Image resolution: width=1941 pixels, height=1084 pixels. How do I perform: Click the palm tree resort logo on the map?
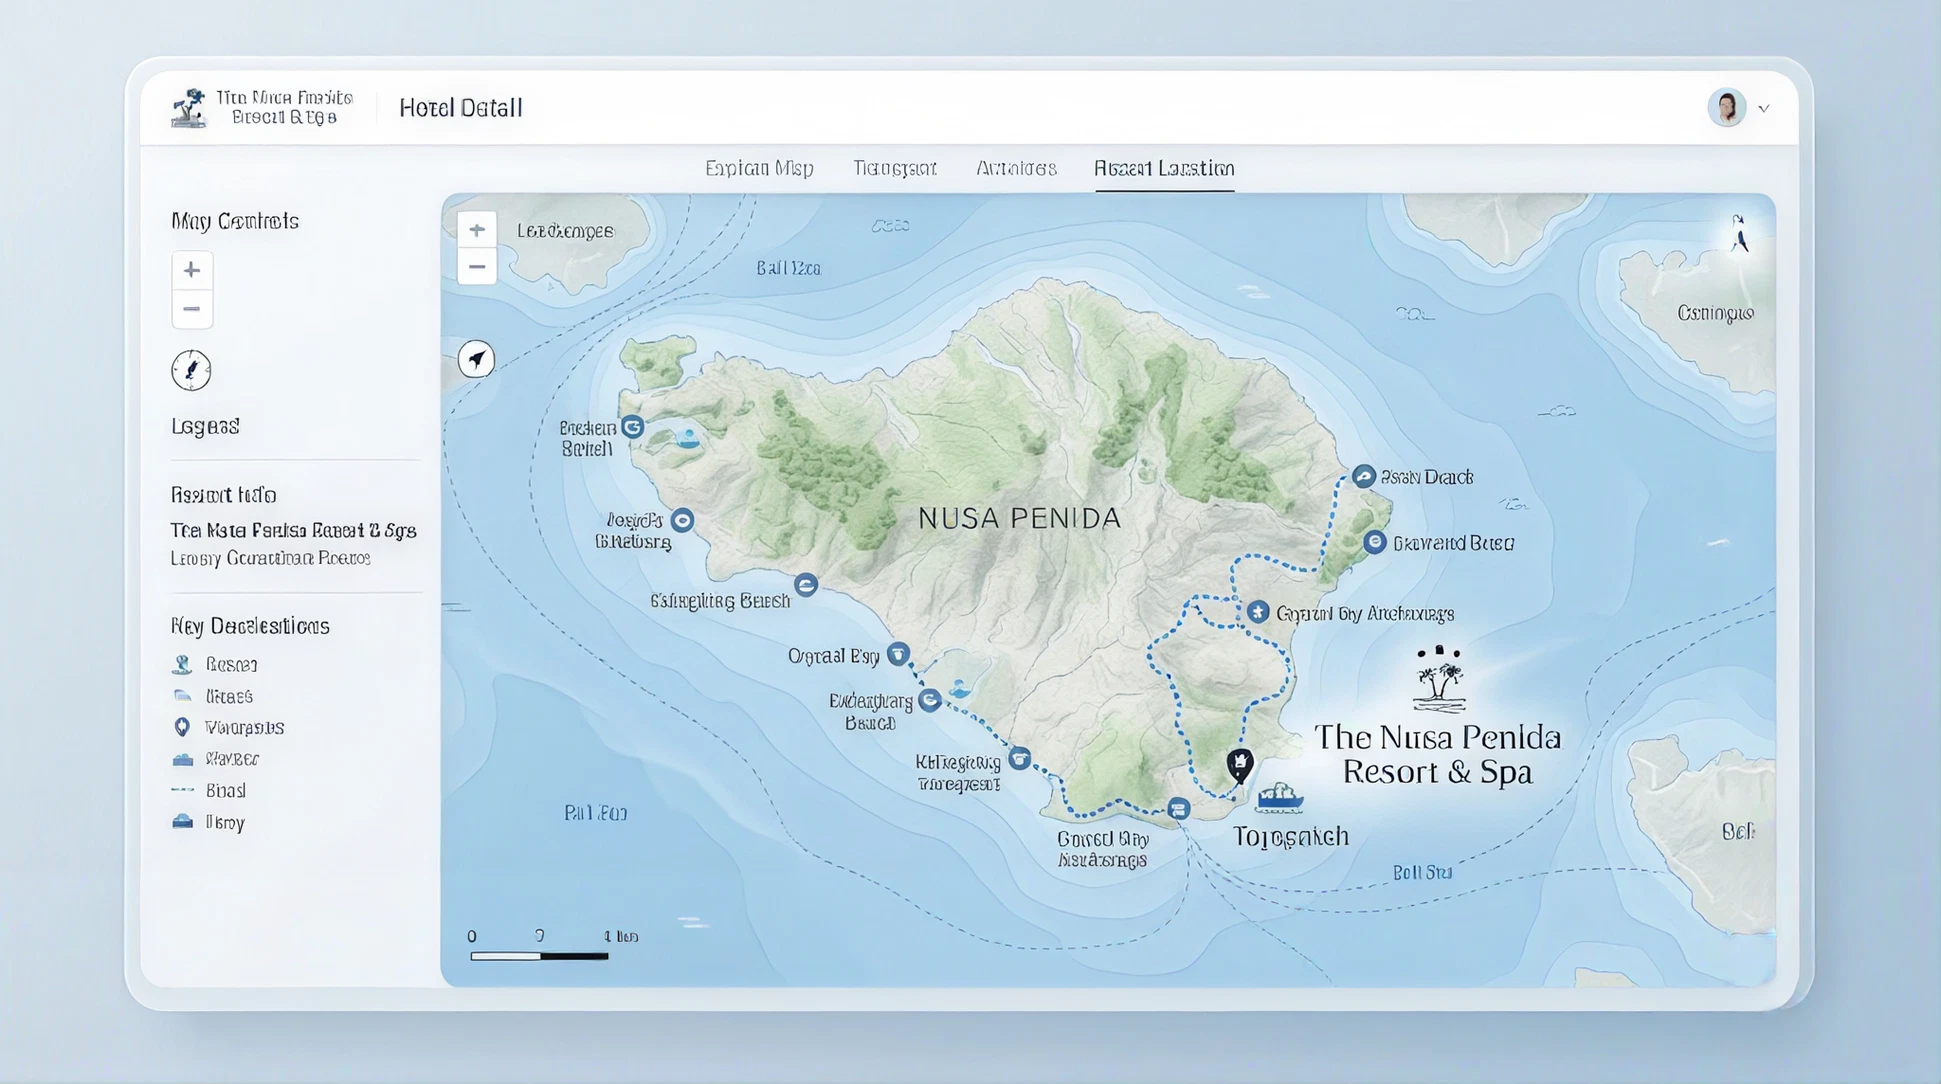[x=1439, y=679]
